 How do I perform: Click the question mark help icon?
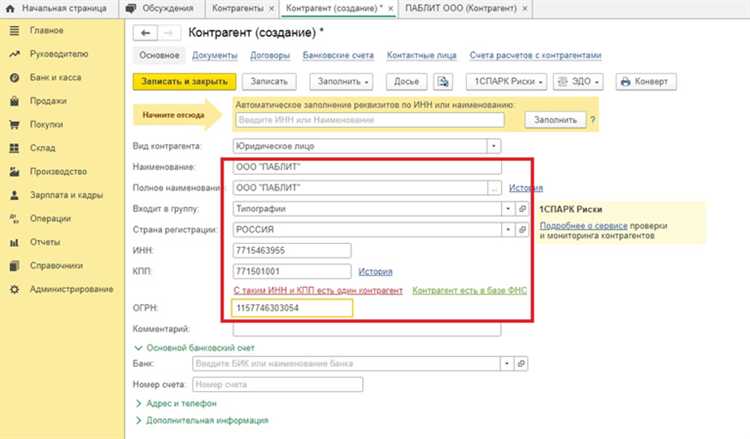(593, 120)
